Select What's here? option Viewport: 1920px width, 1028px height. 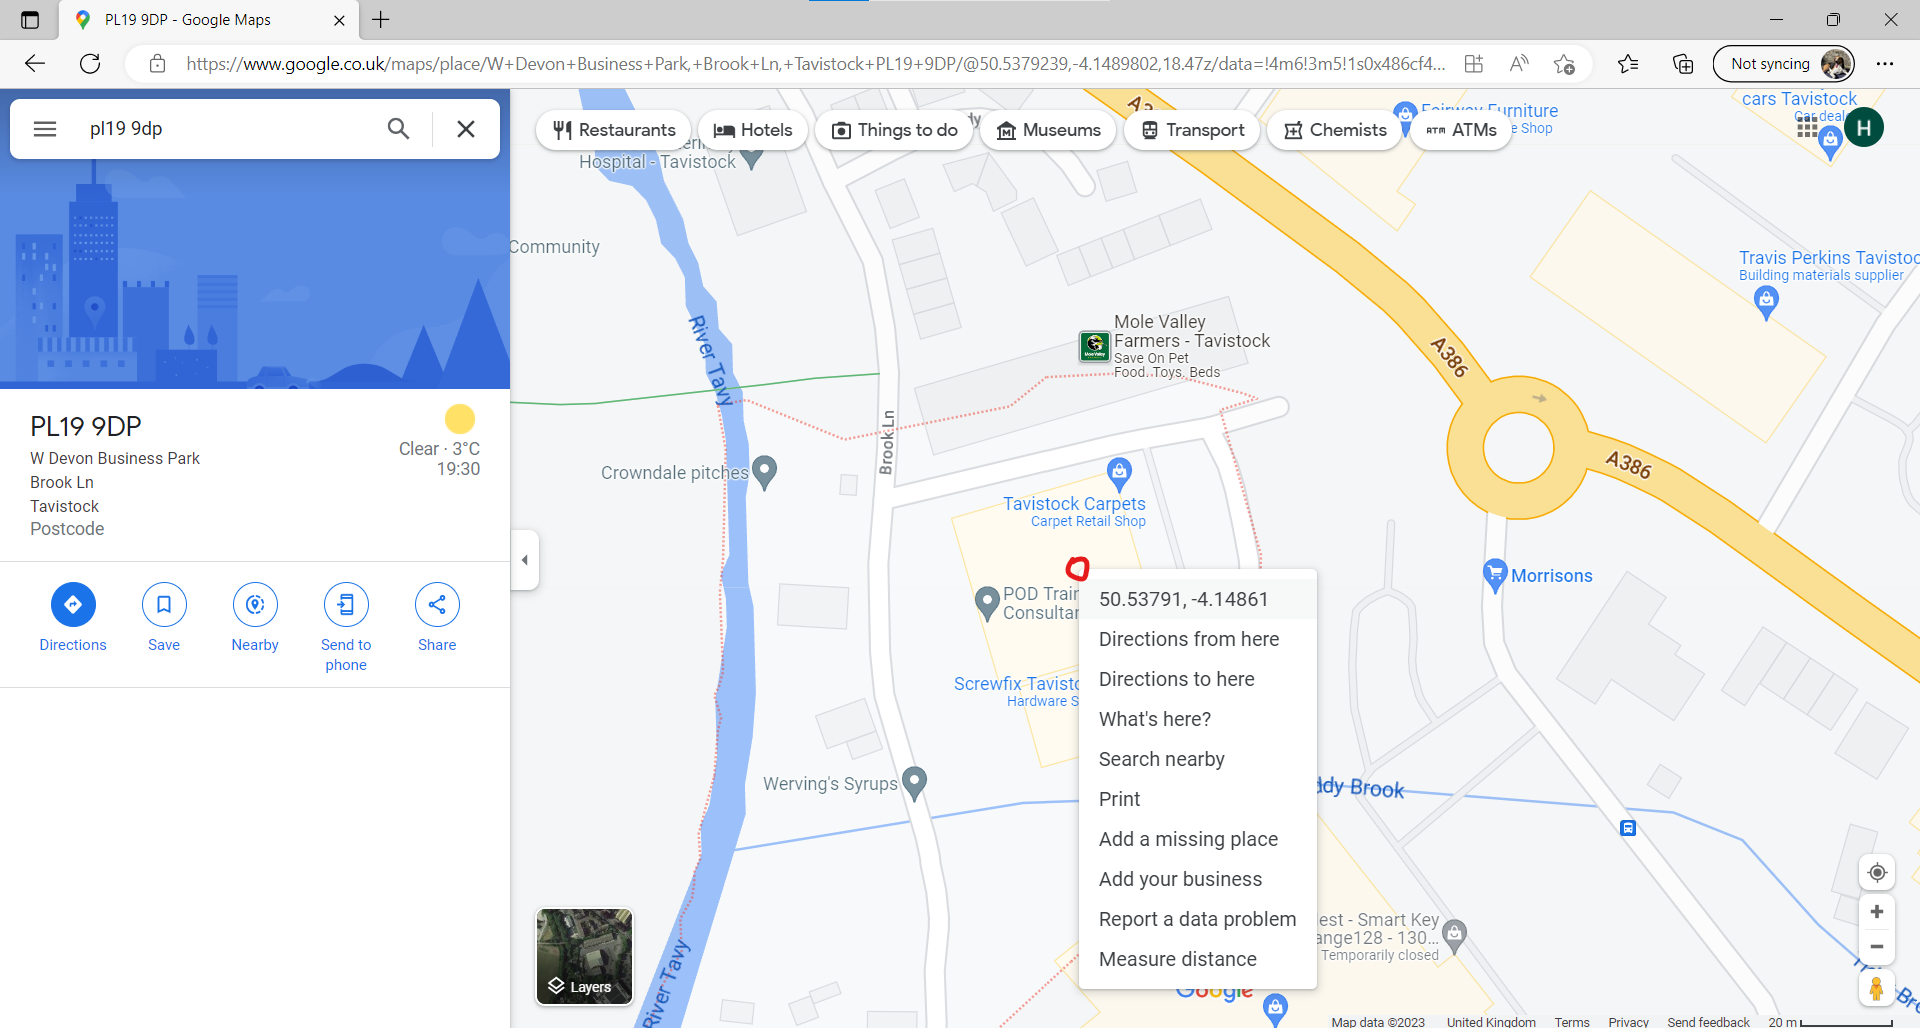point(1198,719)
